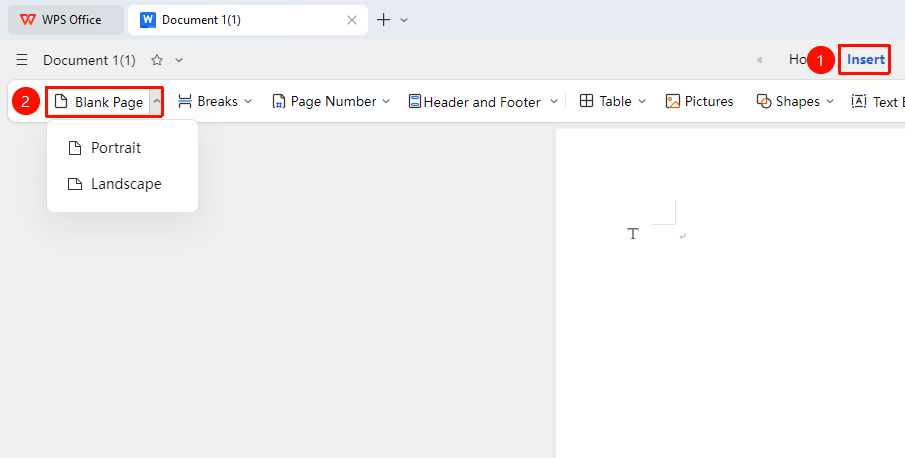Expand the Shapes dropdown arrow

(x=830, y=102)
